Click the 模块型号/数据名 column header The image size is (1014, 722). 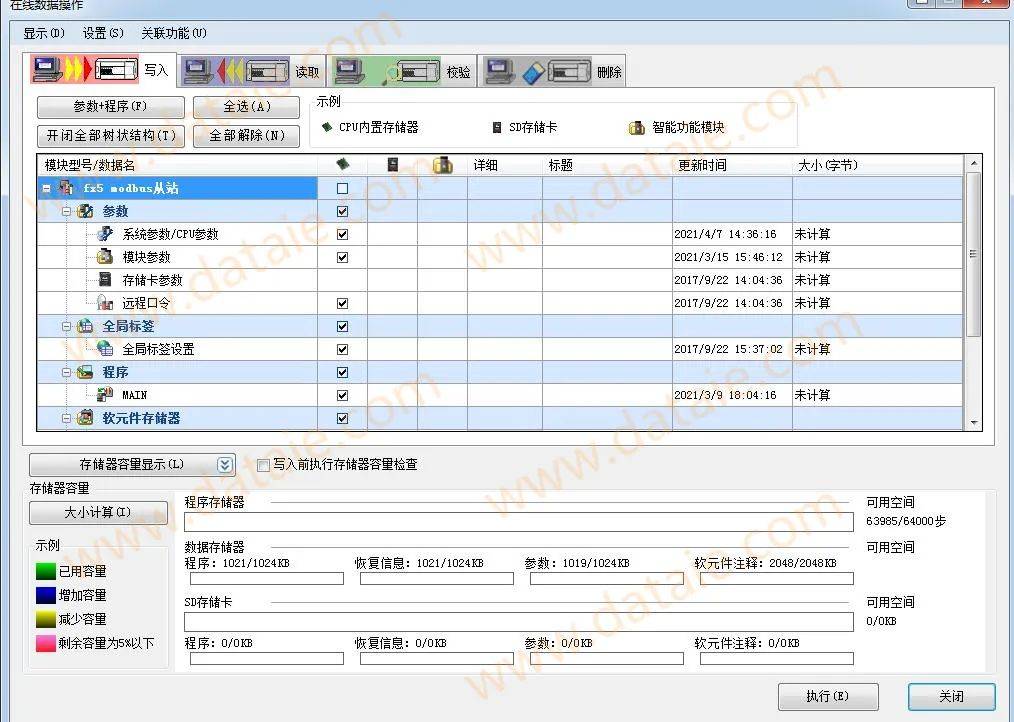click(x=178, y=166)
